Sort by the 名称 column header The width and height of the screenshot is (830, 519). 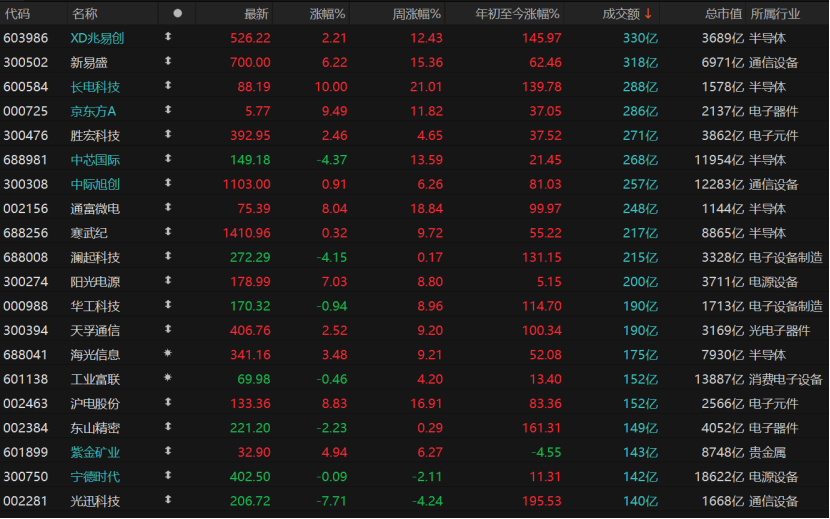(x=85, y=14)
